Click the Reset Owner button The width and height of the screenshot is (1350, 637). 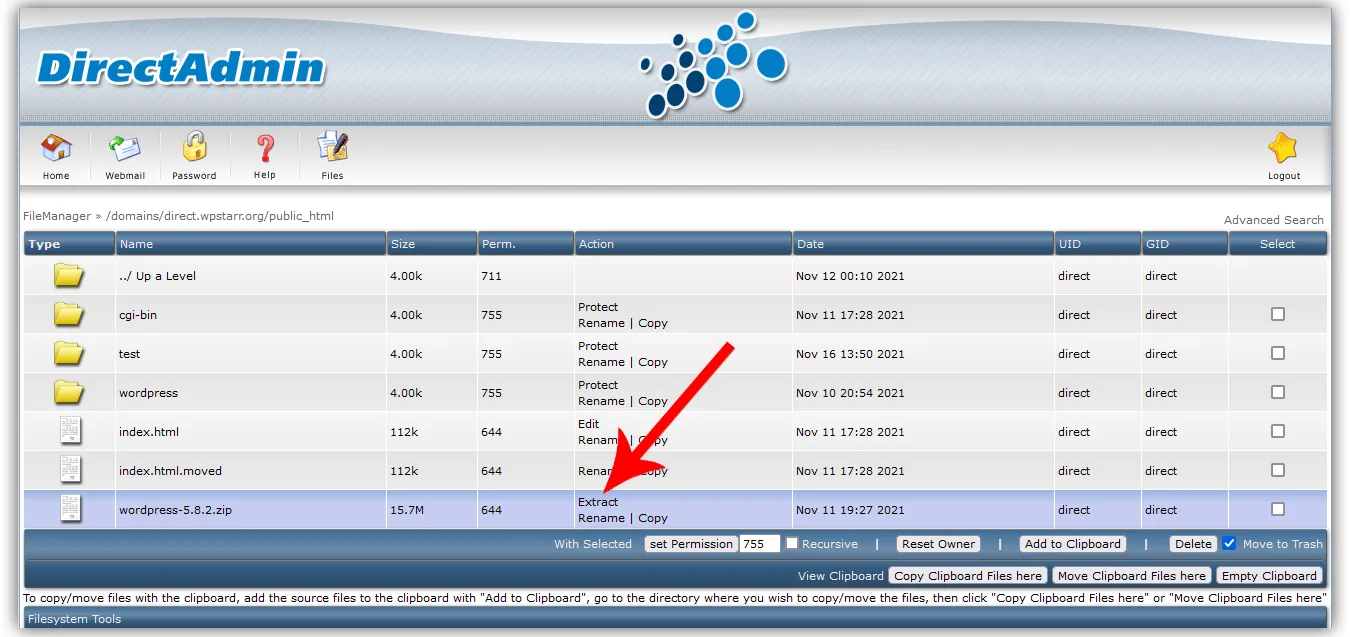938,544
